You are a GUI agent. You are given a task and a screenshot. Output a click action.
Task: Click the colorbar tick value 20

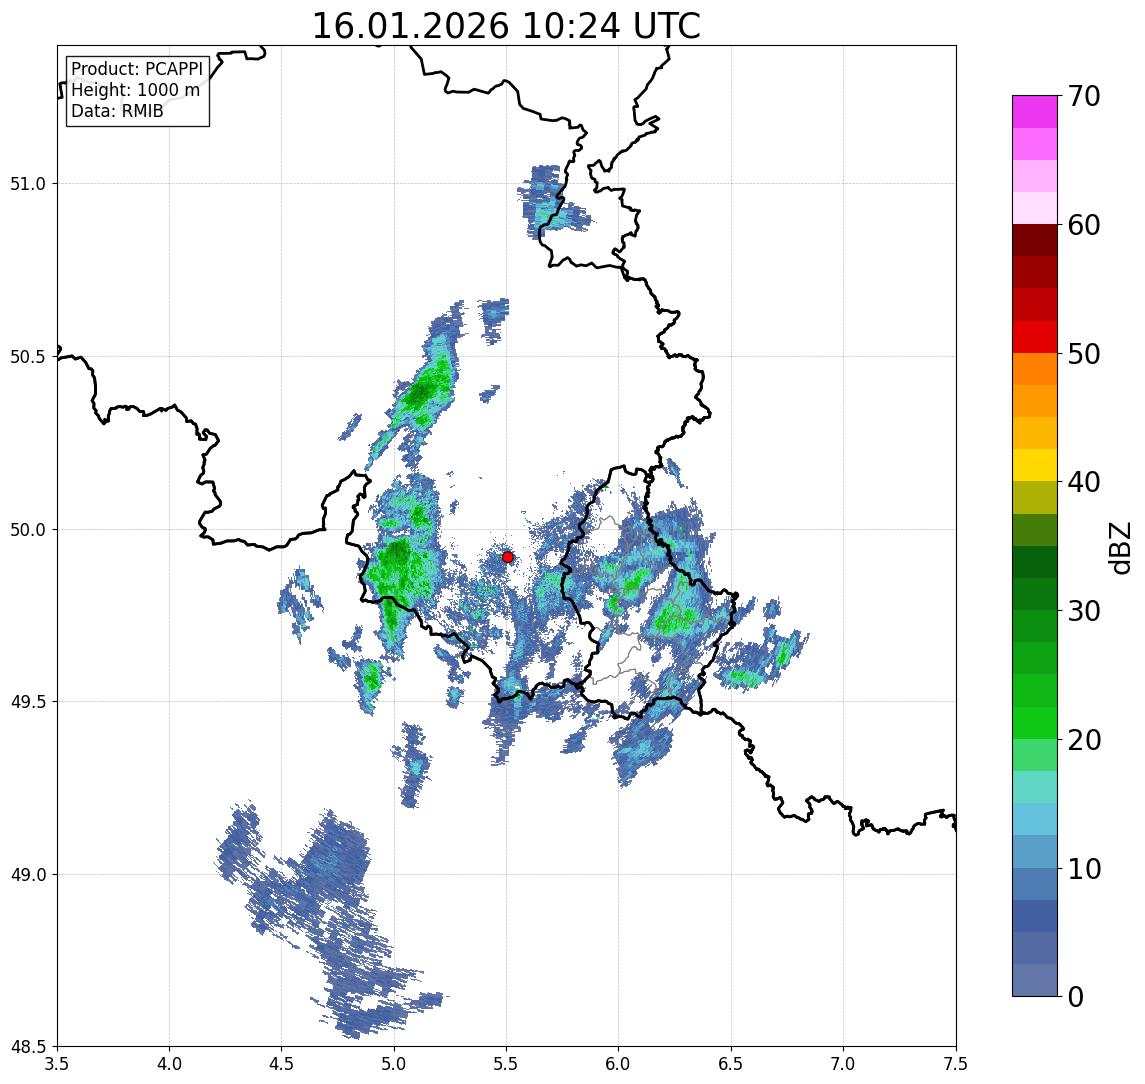point(1083,739)
